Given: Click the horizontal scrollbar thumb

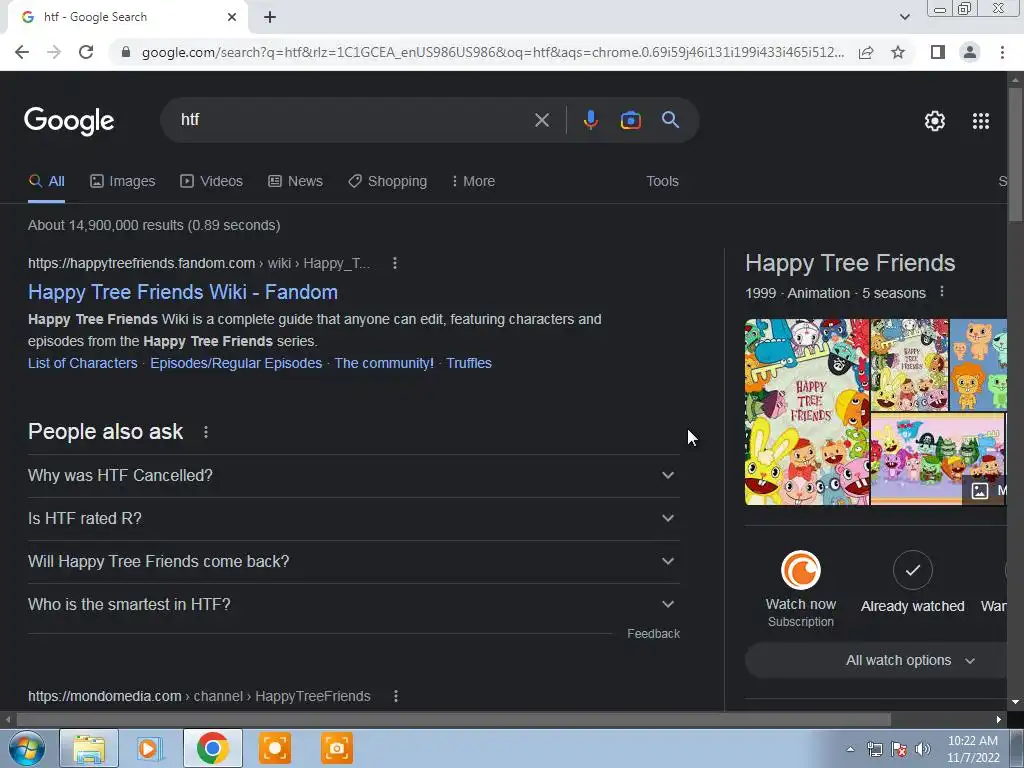Looking at the screenshot, I should click(453, 719).
